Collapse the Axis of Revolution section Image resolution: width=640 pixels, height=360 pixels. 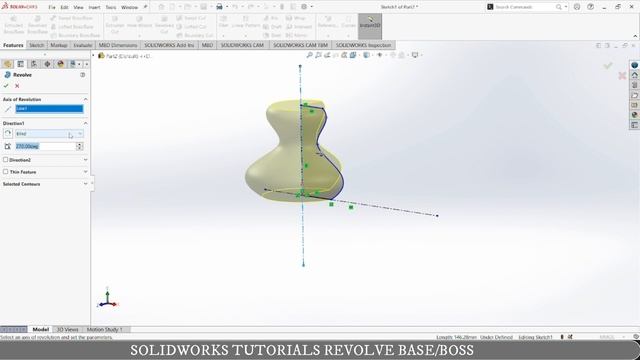pyautogui.click(x=85, y=99)
